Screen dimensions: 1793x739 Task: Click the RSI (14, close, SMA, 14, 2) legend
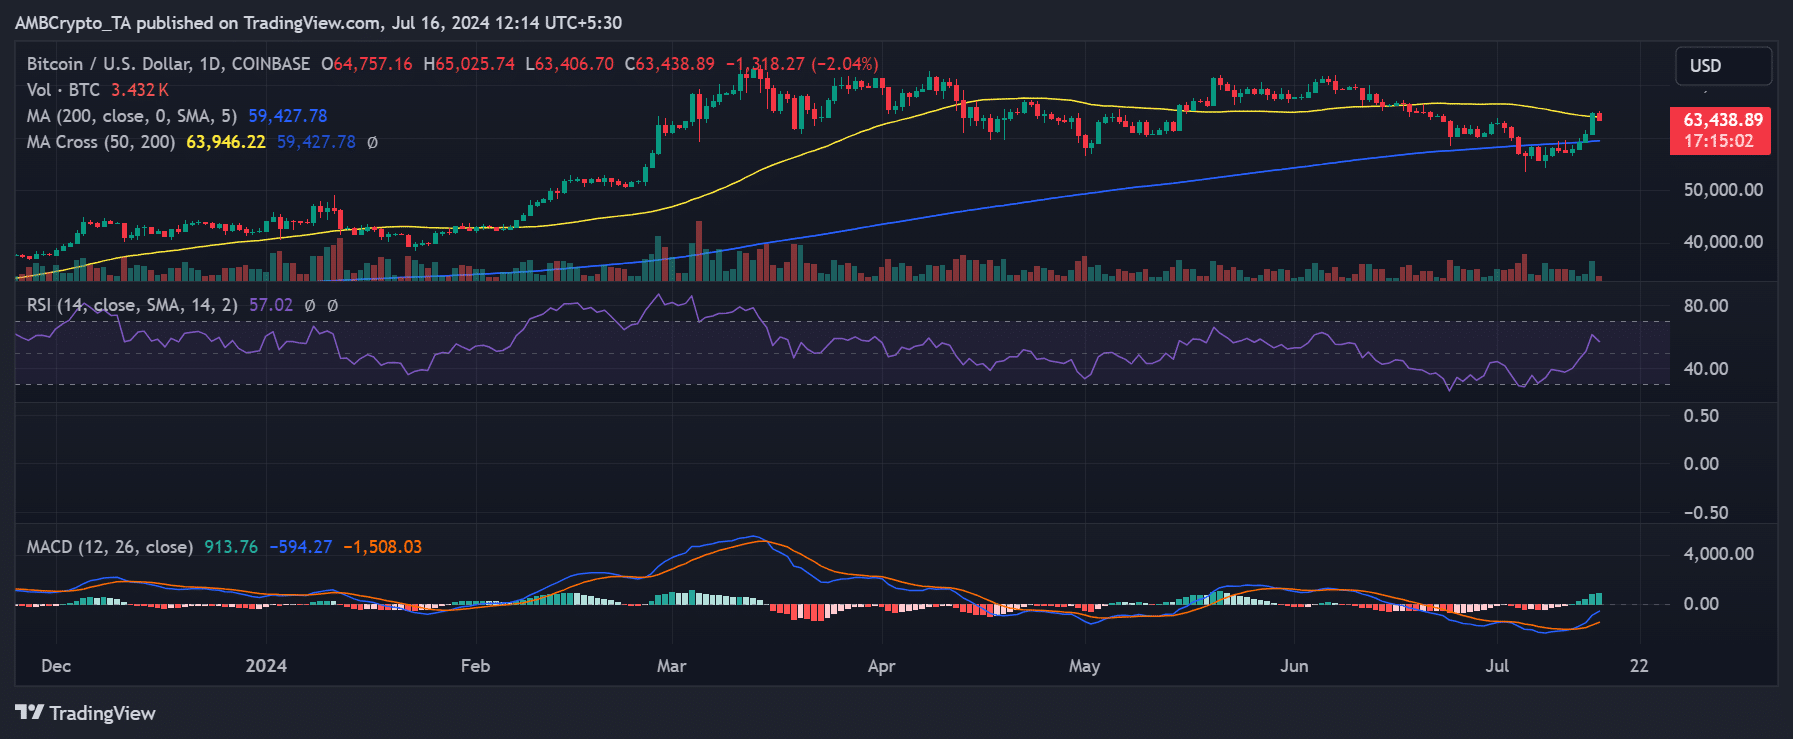[132, 305]
